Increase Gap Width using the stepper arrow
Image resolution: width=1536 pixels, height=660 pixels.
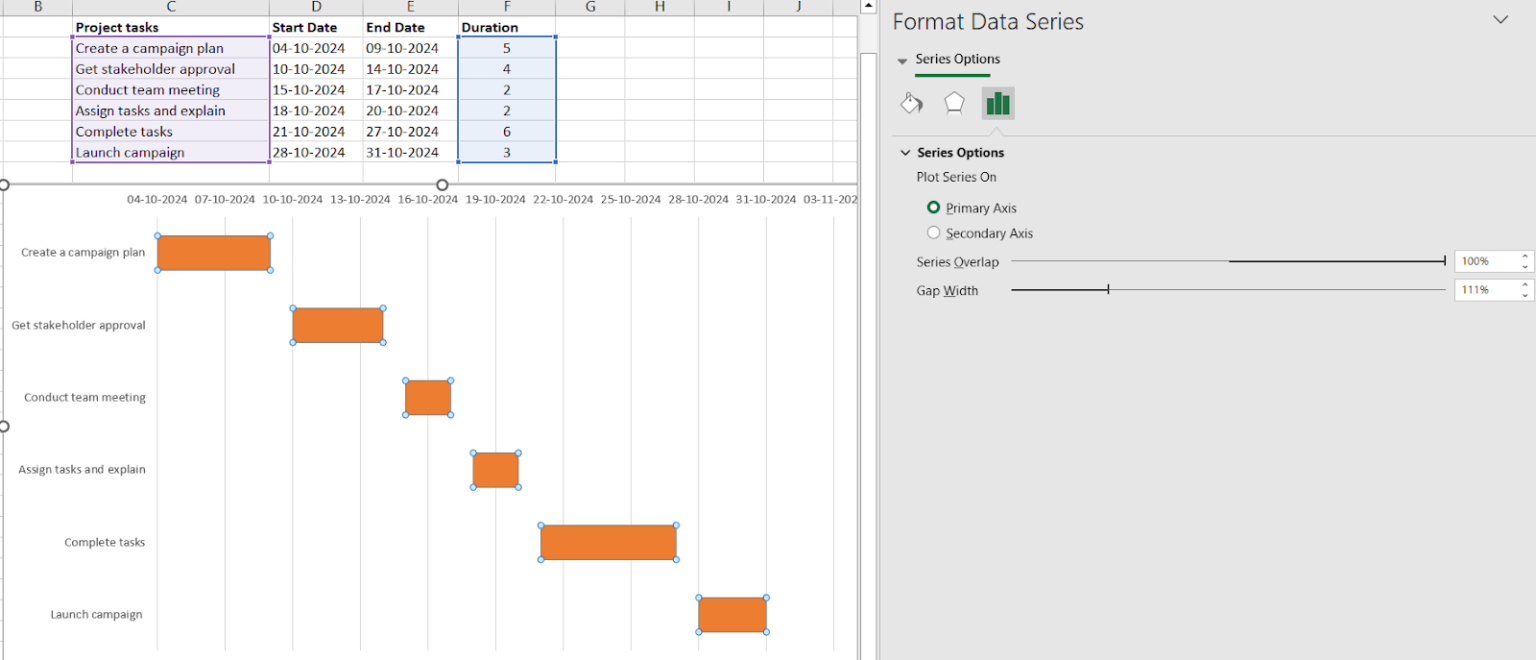1525,285
